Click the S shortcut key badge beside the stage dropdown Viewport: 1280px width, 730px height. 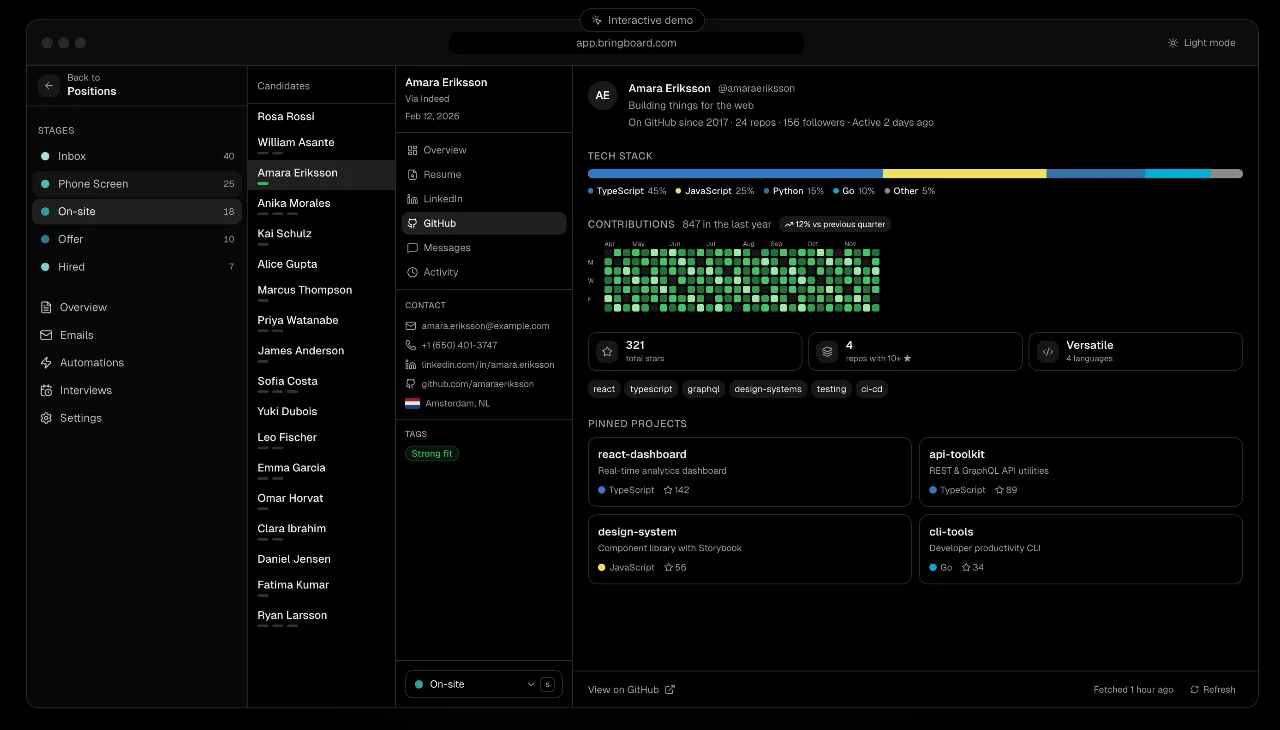pyautogui.click(x=547, y=684)
